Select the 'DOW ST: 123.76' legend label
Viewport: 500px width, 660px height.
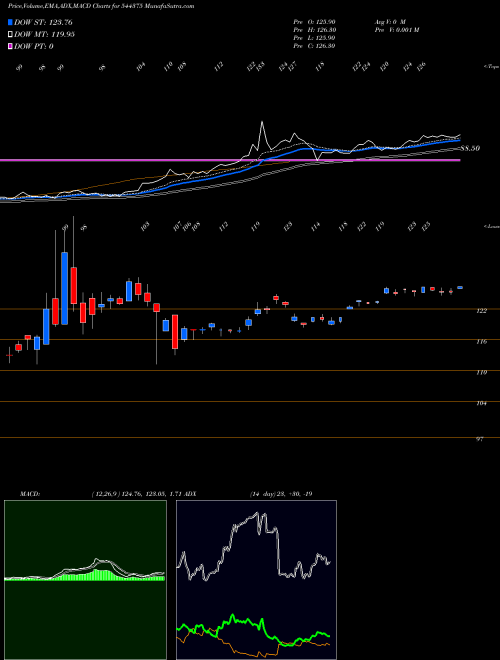43,22
